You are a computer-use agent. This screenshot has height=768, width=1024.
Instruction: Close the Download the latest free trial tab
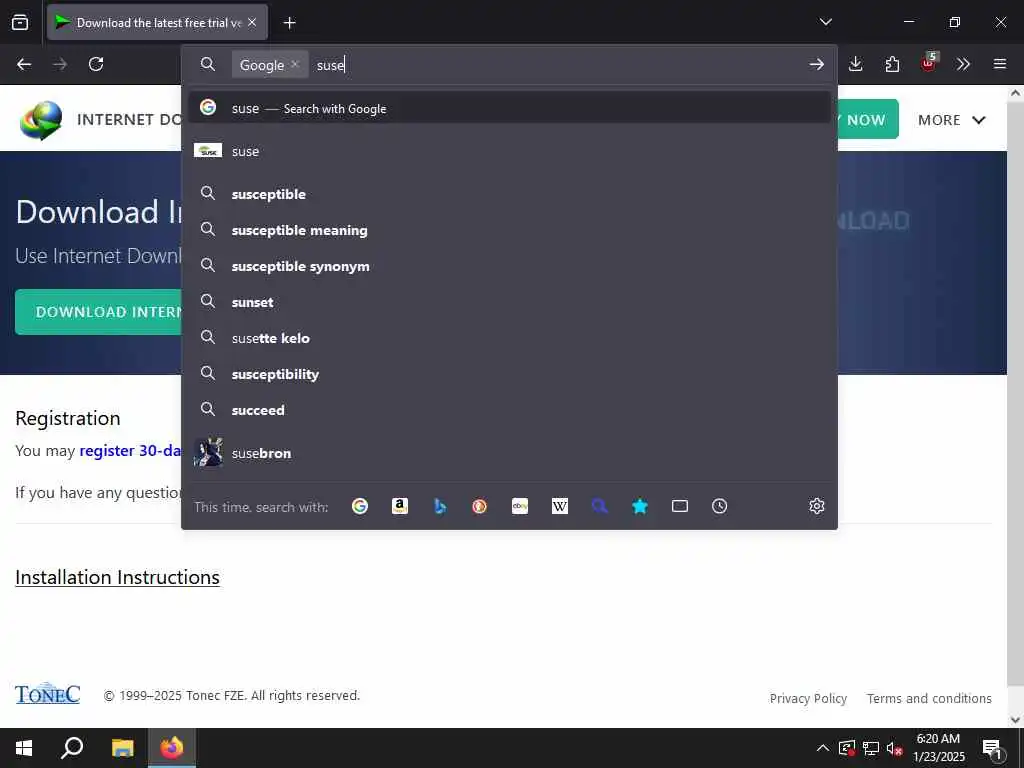[252, 22]
